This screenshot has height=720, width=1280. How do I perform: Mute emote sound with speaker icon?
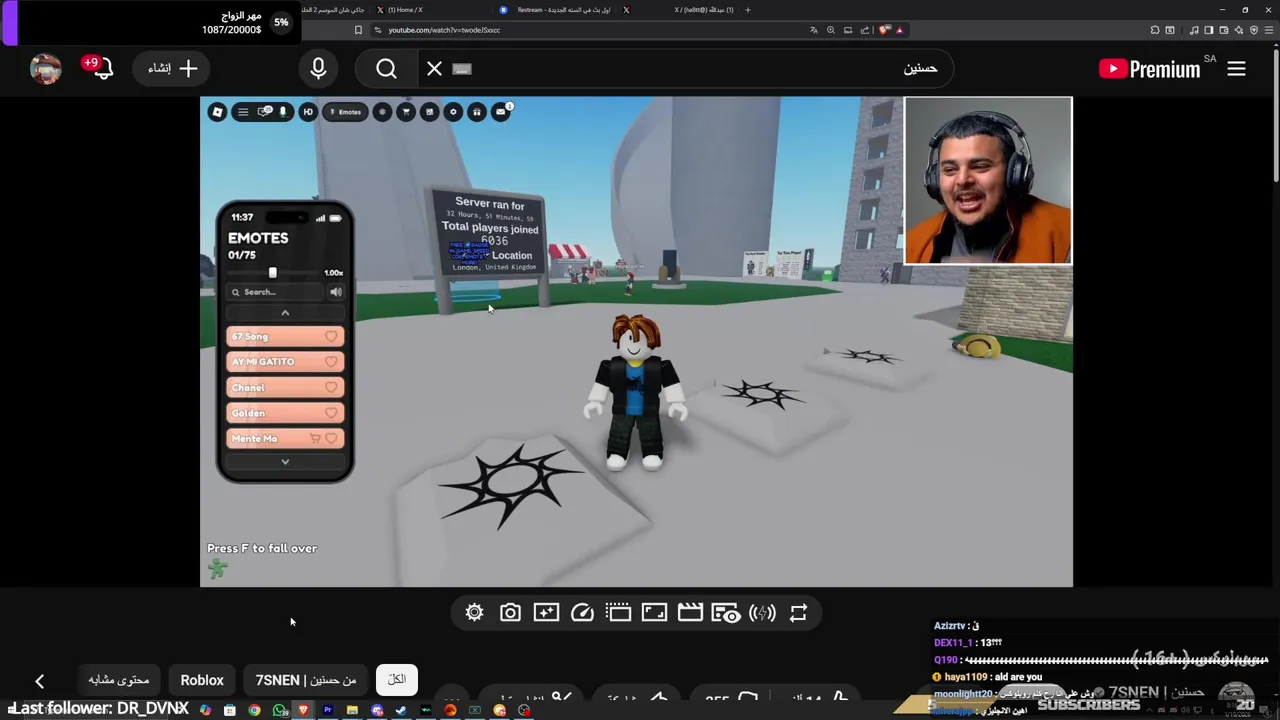(x=336, y=292)
